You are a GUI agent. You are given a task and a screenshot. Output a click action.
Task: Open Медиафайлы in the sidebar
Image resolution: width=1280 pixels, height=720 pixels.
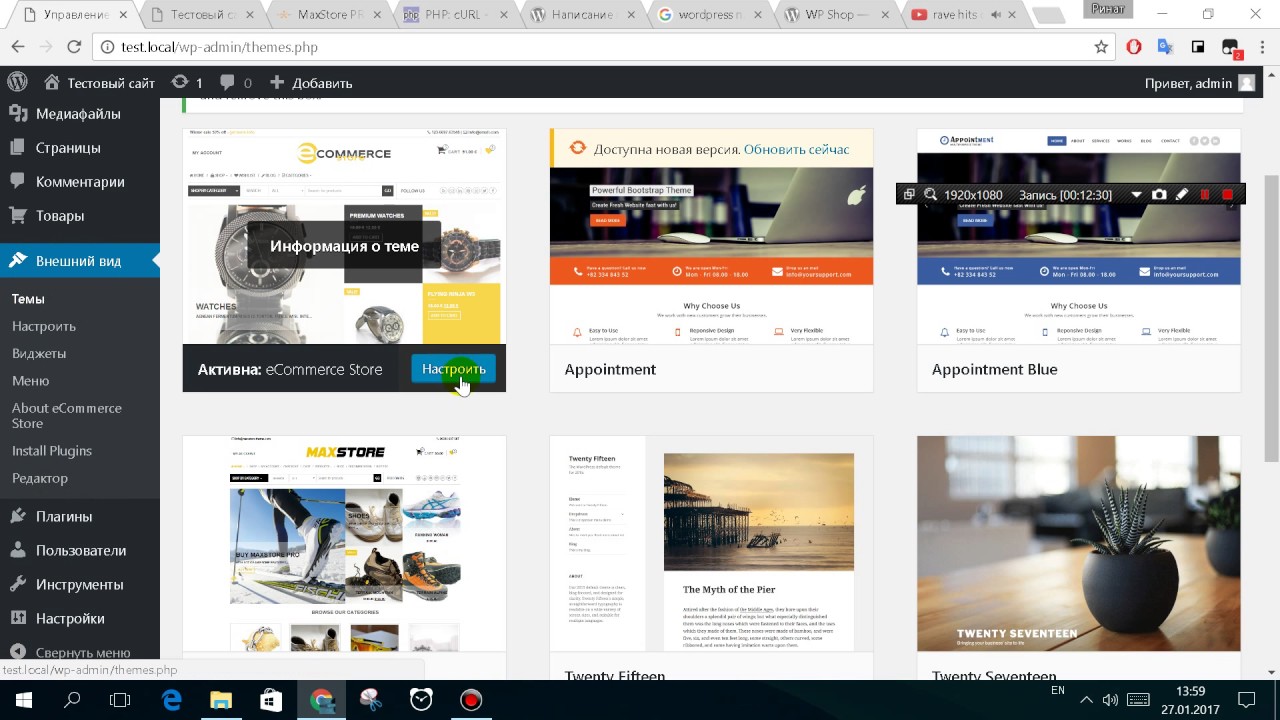[x=80, y=114]
